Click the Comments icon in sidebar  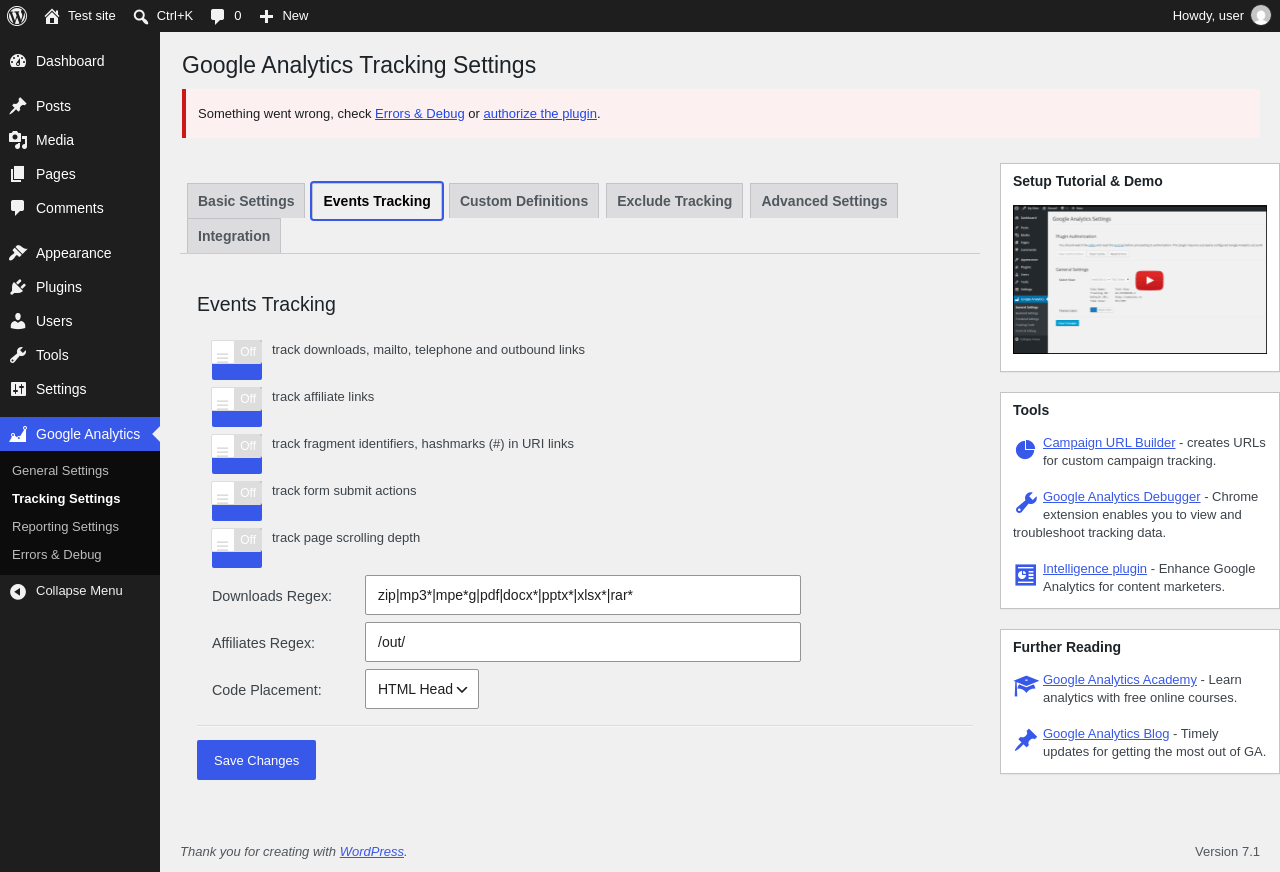pos(18,208)
